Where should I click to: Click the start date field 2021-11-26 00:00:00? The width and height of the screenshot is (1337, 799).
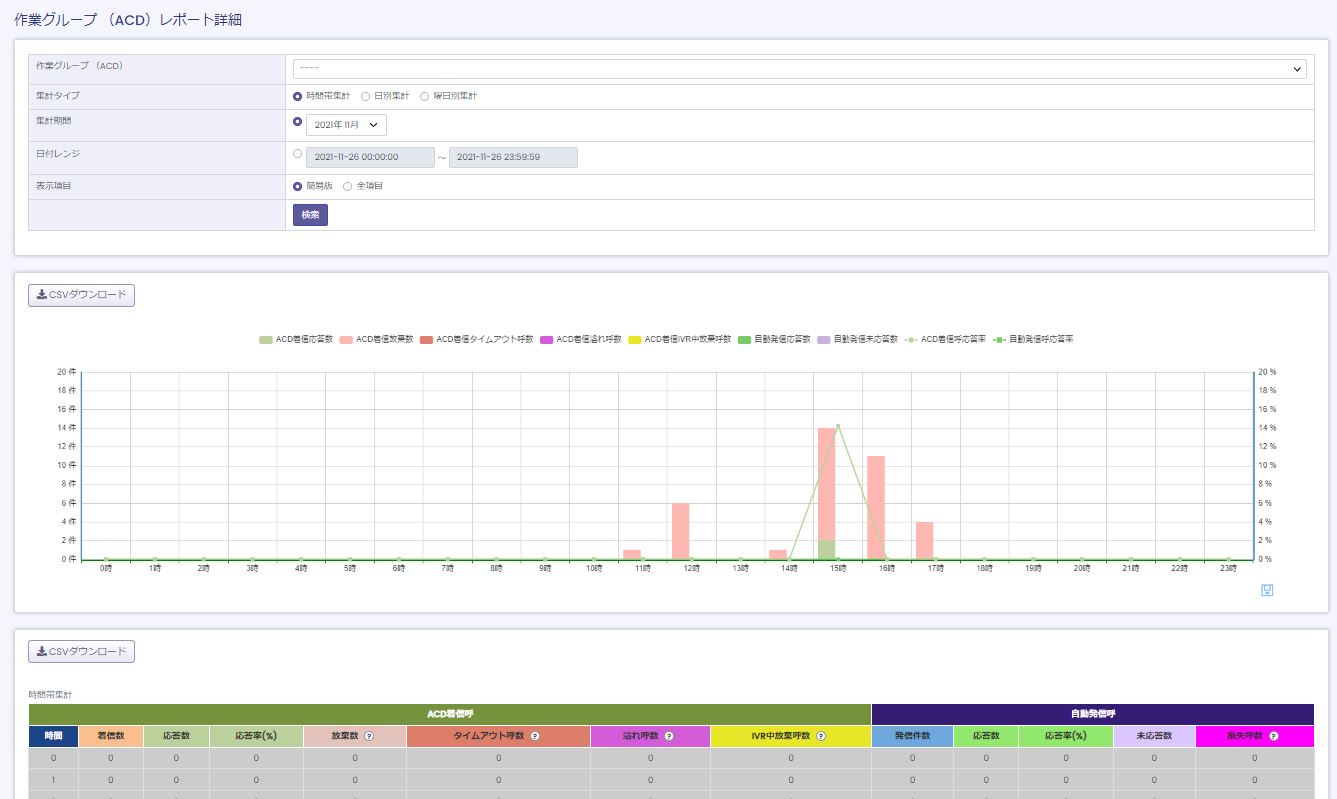point(370,158)
